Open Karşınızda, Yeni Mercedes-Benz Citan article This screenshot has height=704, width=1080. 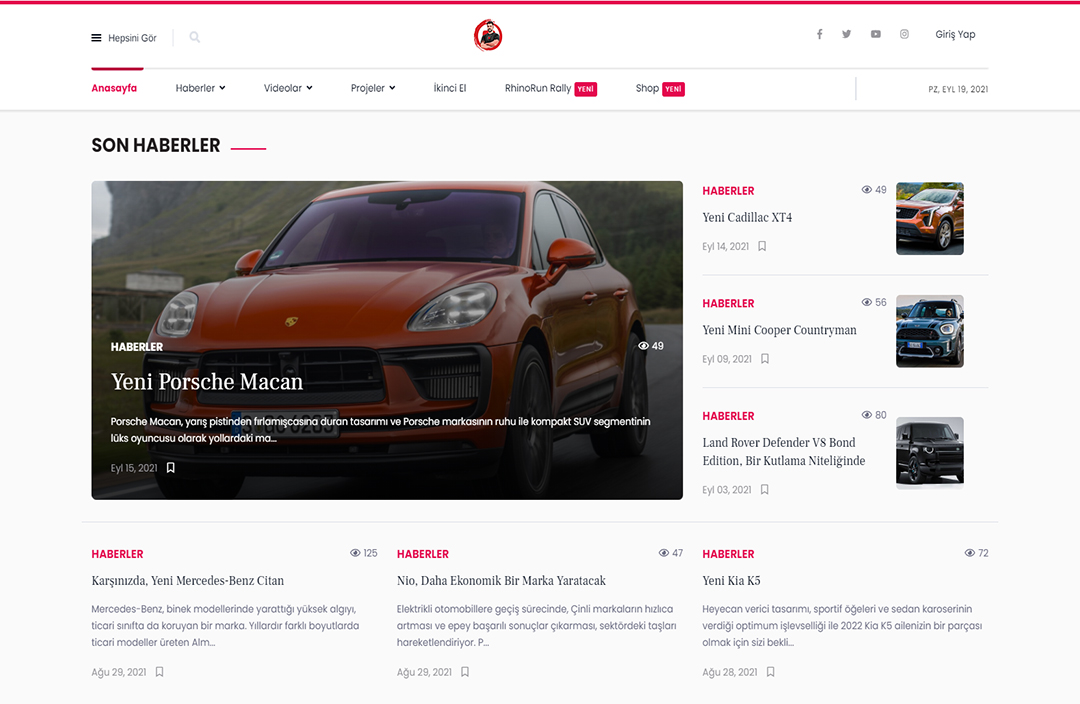click(188, 581)
